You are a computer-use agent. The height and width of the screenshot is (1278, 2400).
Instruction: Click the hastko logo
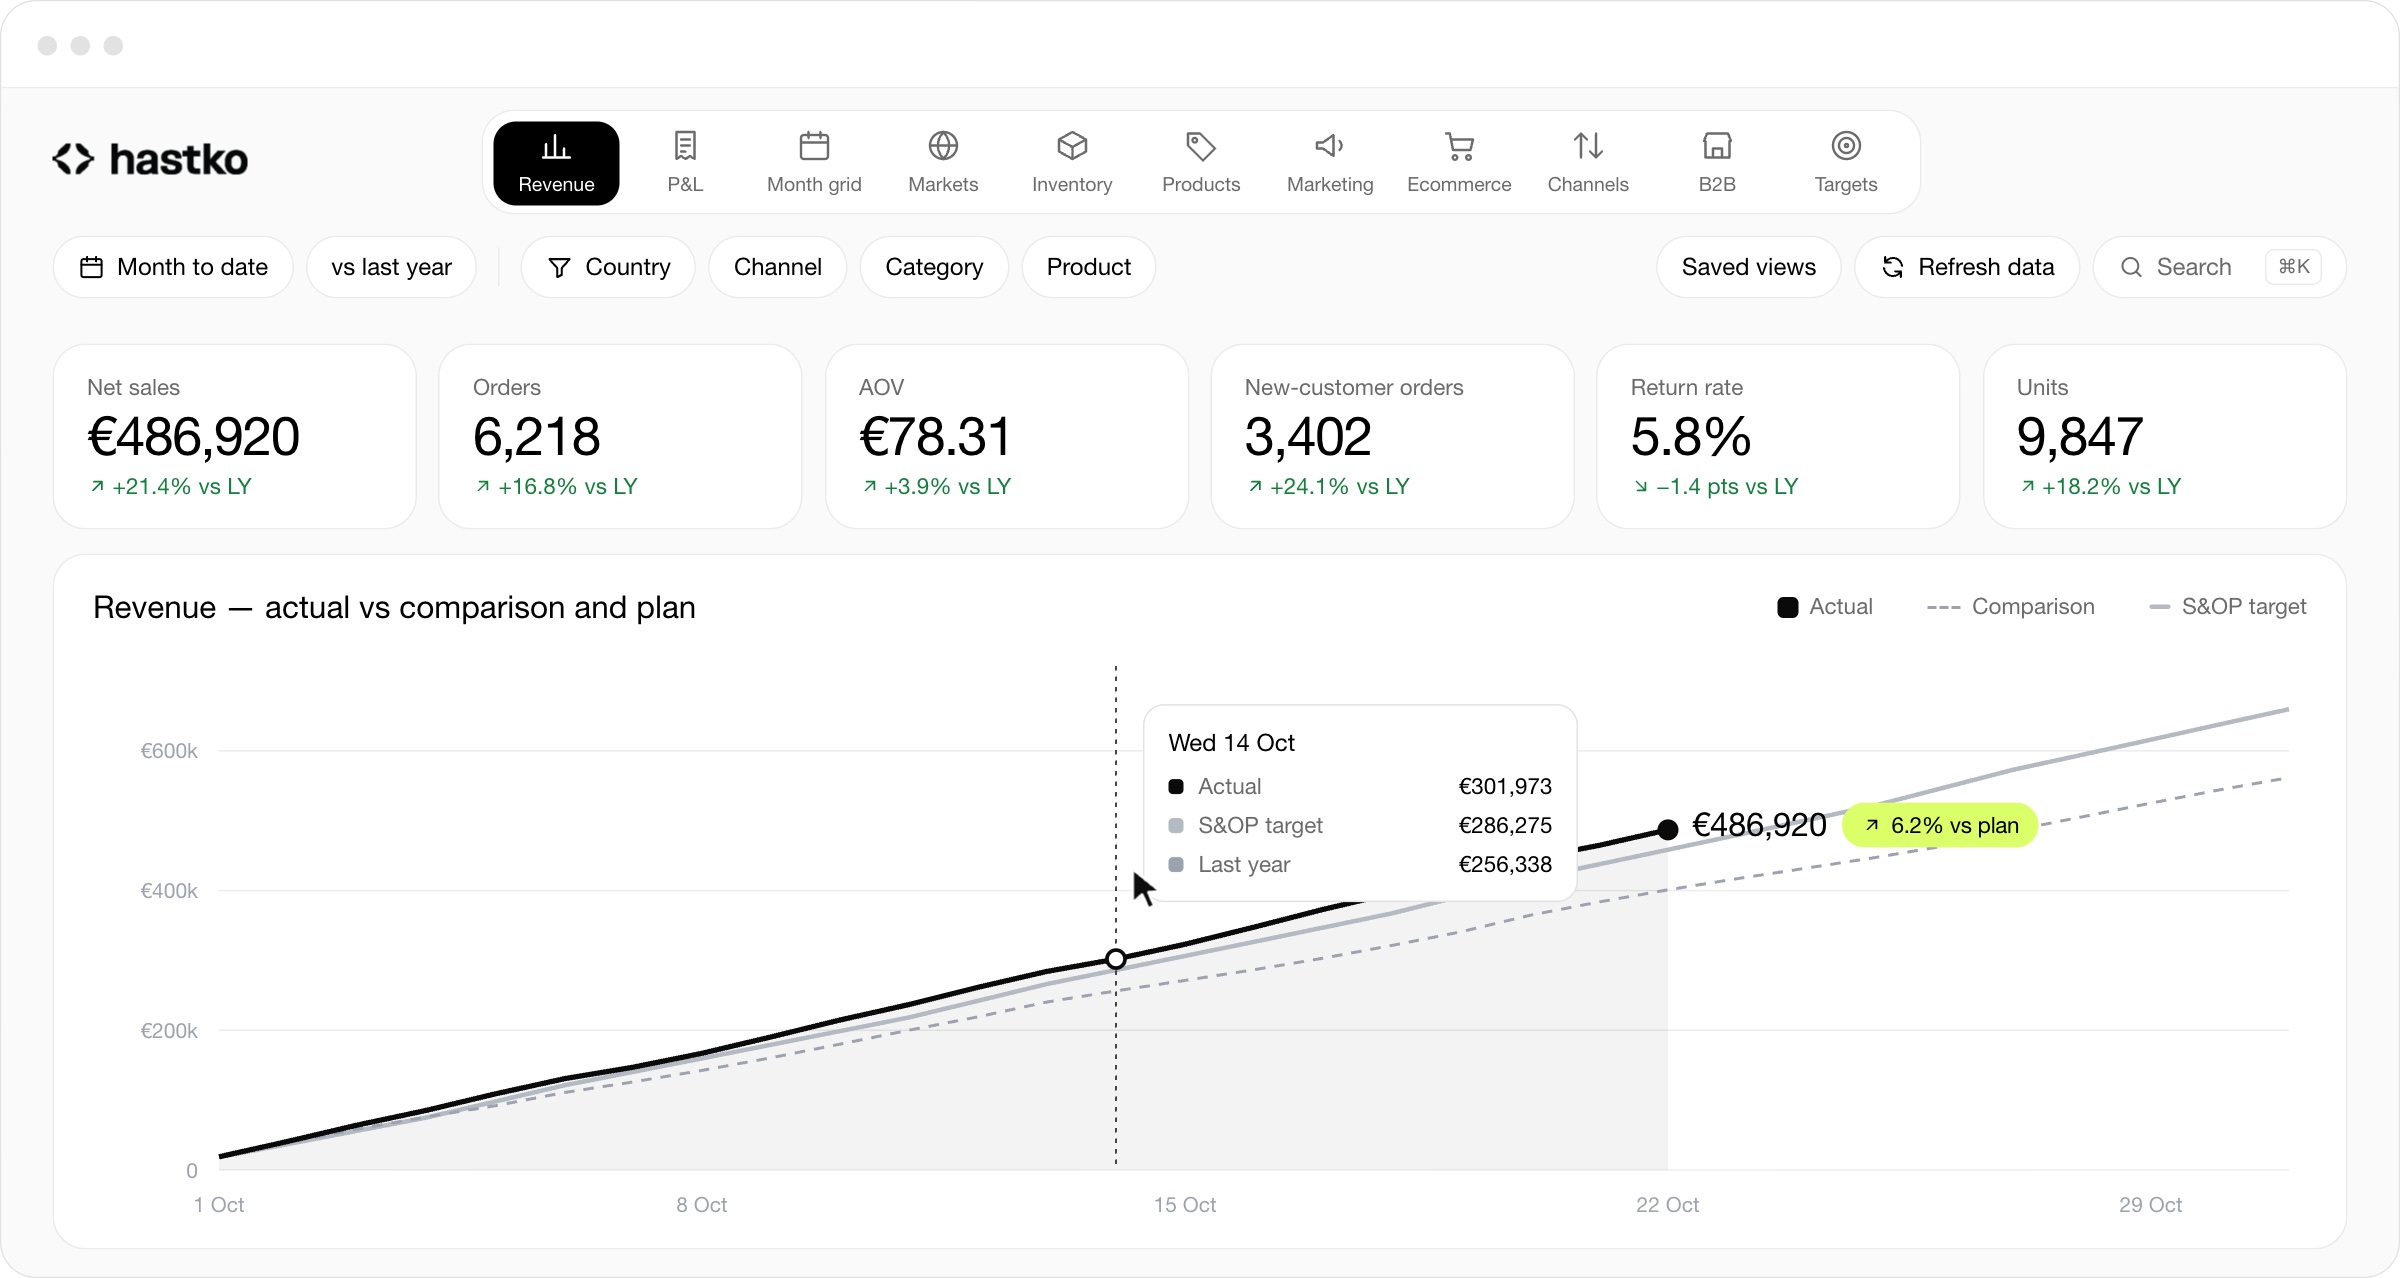150,159
